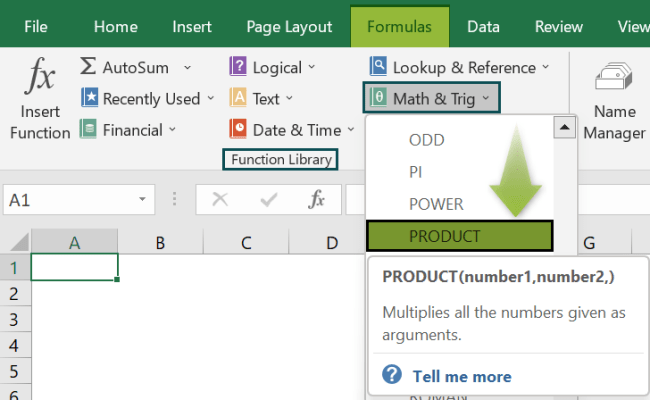The image size is (650, 400).
Task: Expand the Recently Used dropdown arrow
Action: (211, 98)
